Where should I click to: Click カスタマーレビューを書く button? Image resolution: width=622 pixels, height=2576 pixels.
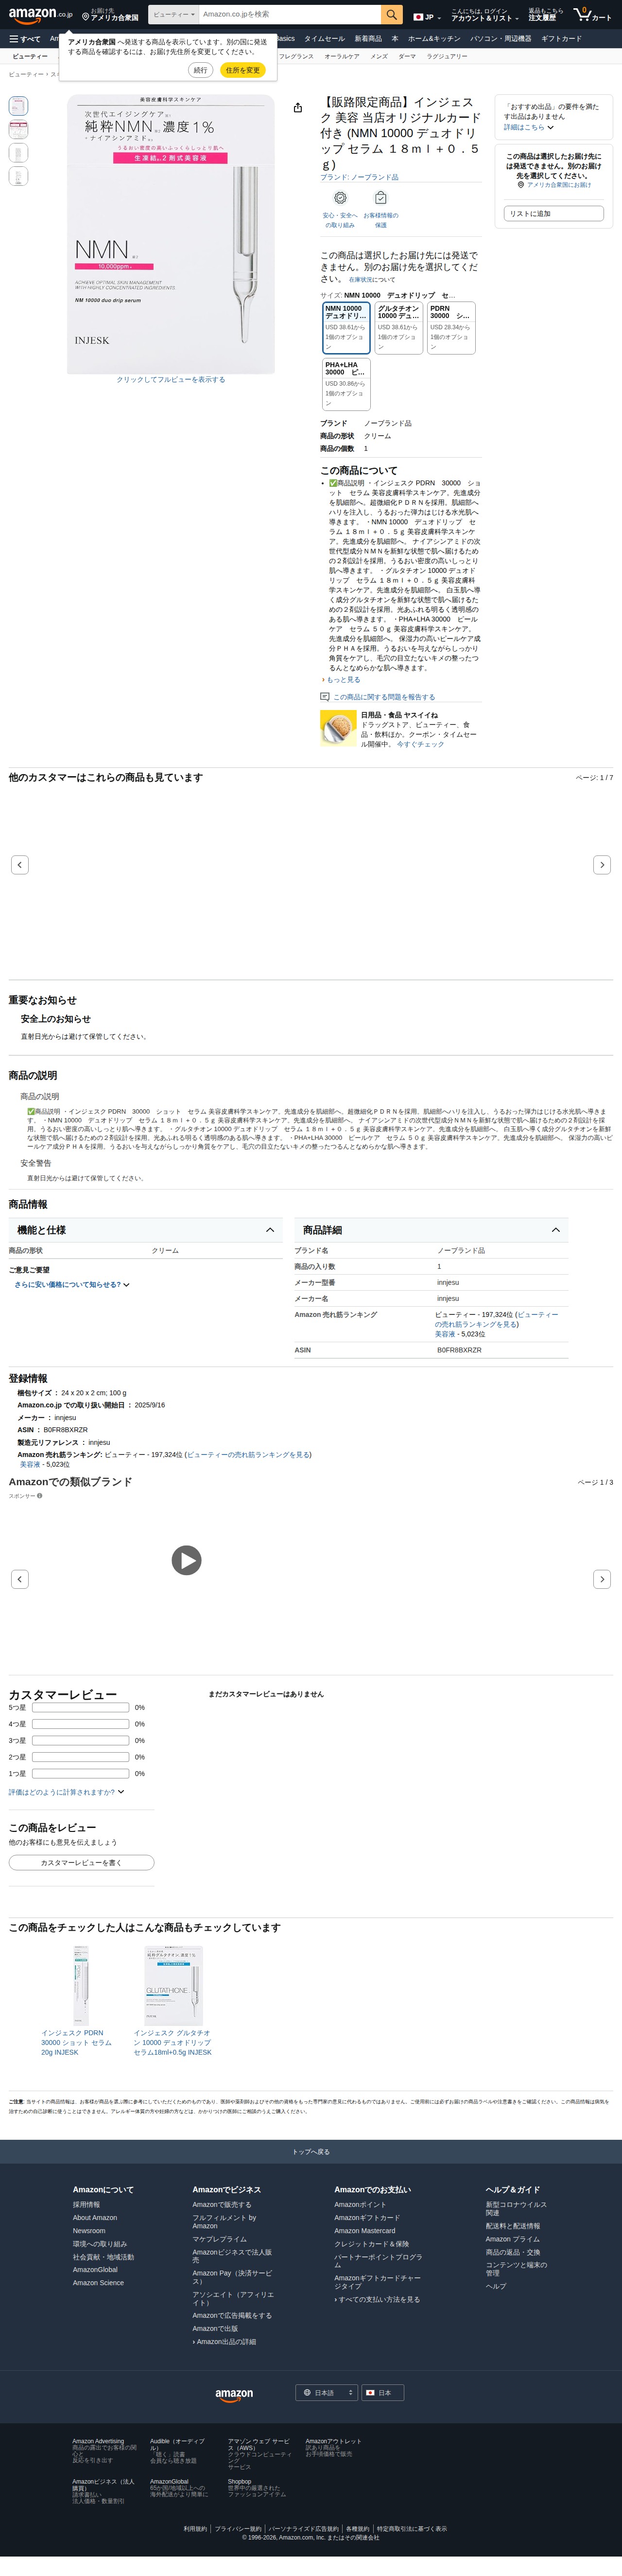(81, 1863)
